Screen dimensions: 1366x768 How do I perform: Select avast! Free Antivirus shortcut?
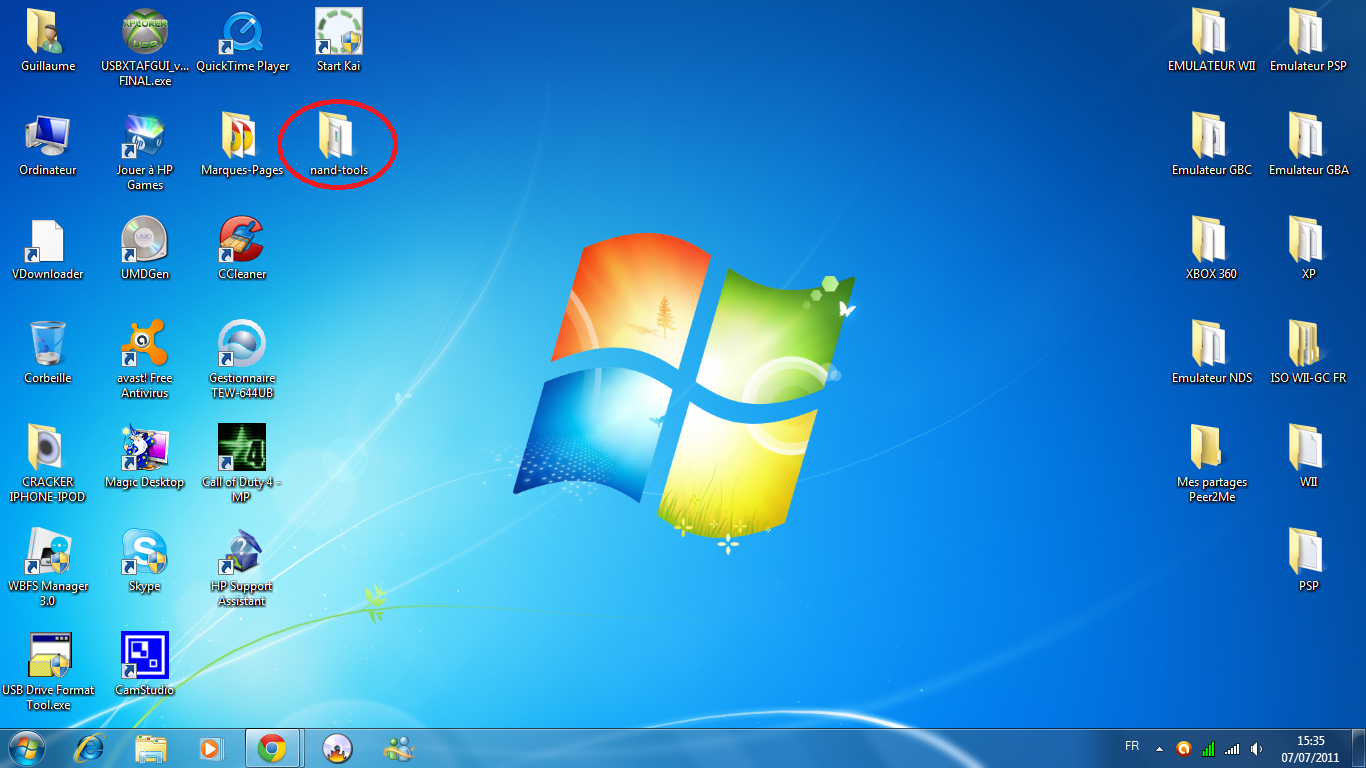tap(145, 360)
